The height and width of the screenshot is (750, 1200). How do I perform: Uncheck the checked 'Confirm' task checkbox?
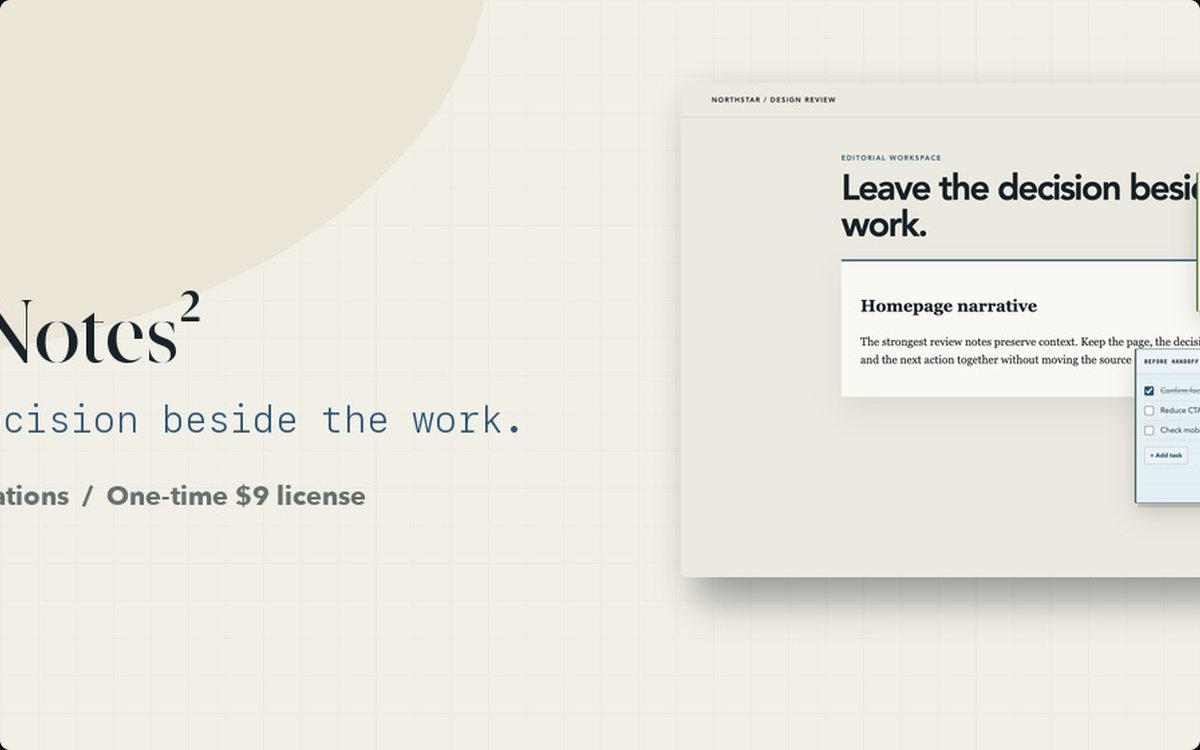(x=1149, y=391)
